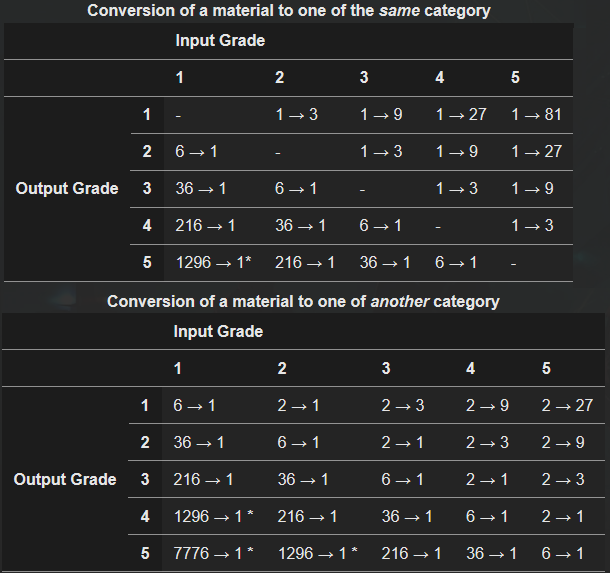This screenshot has height=573, width=610.
Task: Select the 2 → 1 cell in the bottom output grade 4 row
Action: 563,517
